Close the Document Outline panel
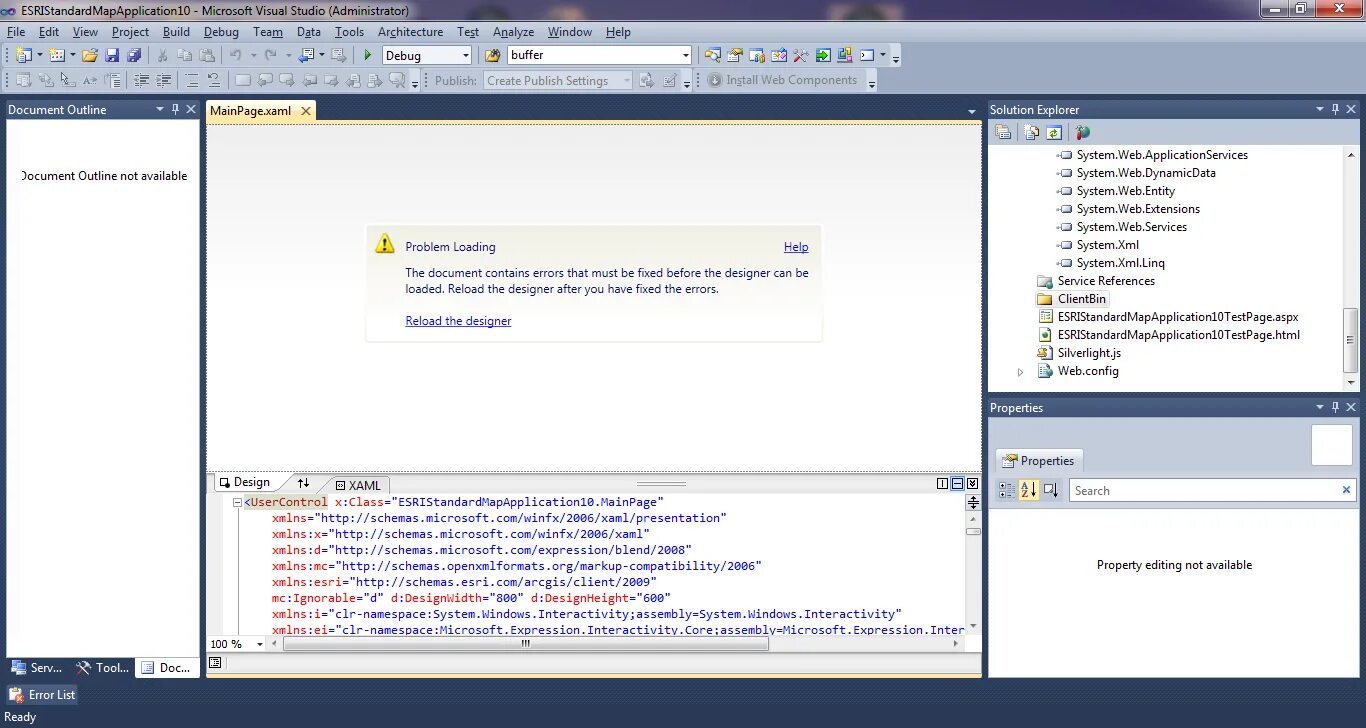Screen dimensions: 1366x728 click(x=191, y=109)
